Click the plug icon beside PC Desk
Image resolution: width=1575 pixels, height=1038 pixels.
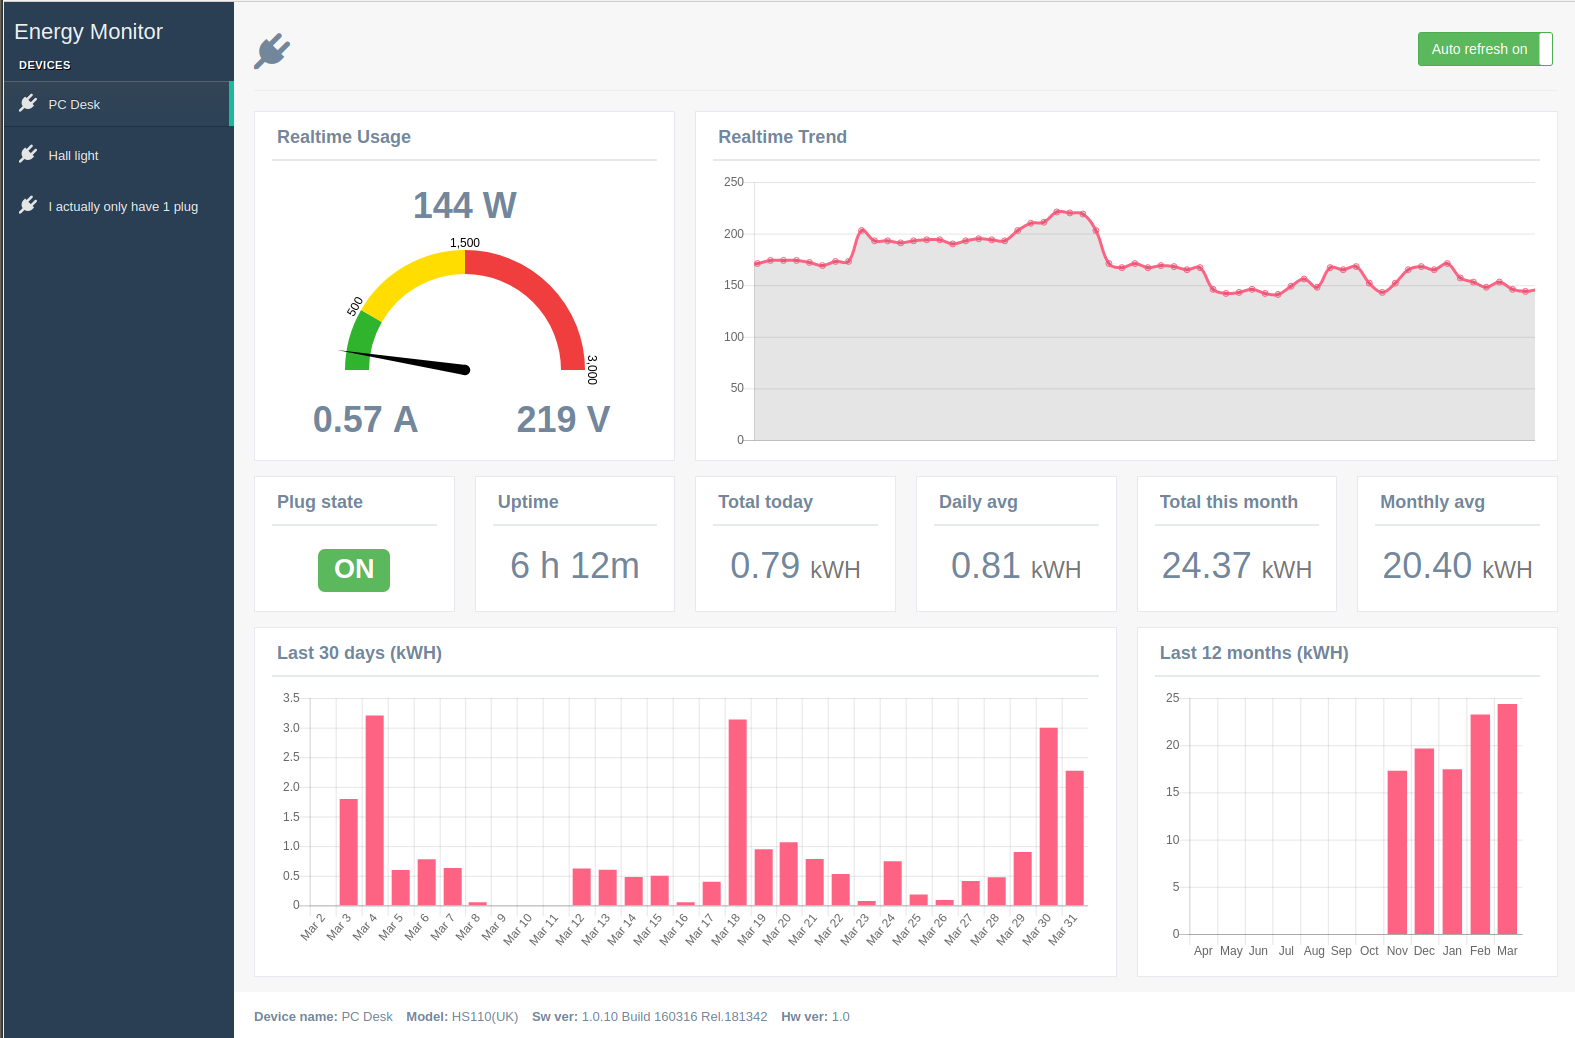[x=28, y=103]
